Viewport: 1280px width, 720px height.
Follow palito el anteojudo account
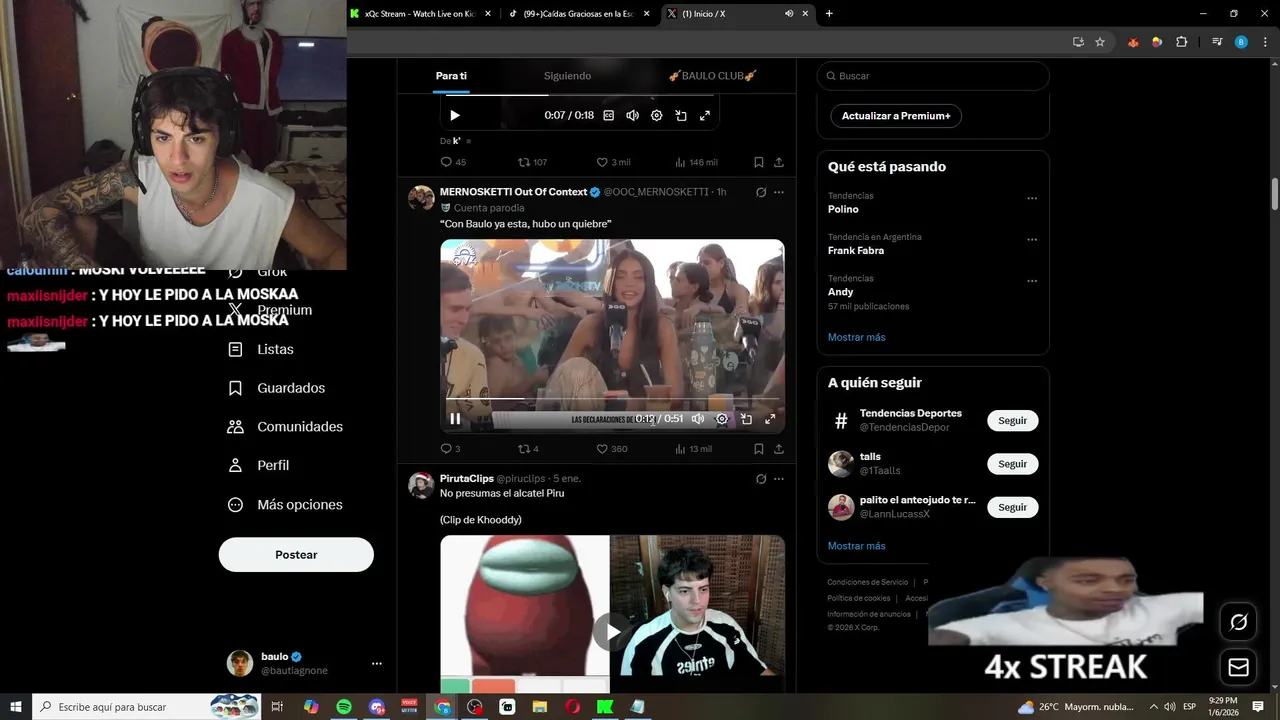[x=1012, y=507]
